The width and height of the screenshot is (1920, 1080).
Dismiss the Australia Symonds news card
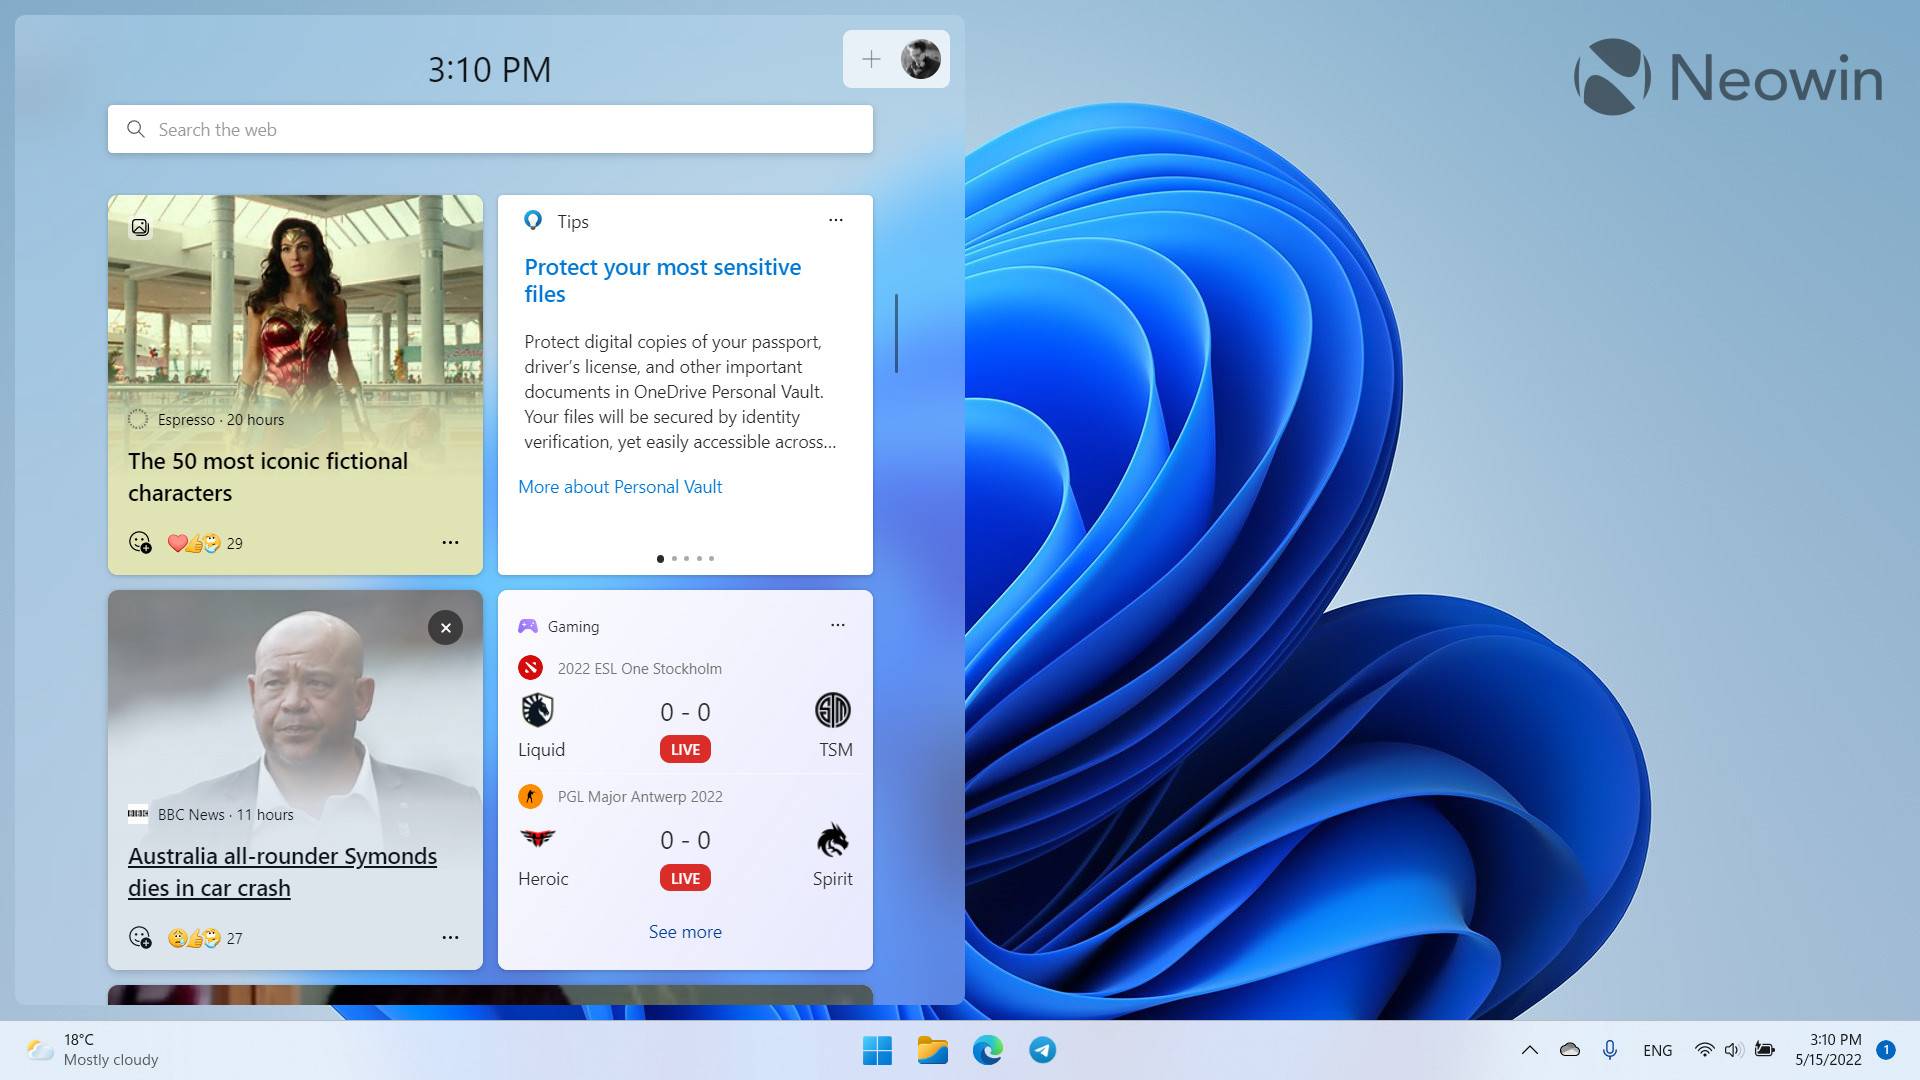click(x=445, y=627)
